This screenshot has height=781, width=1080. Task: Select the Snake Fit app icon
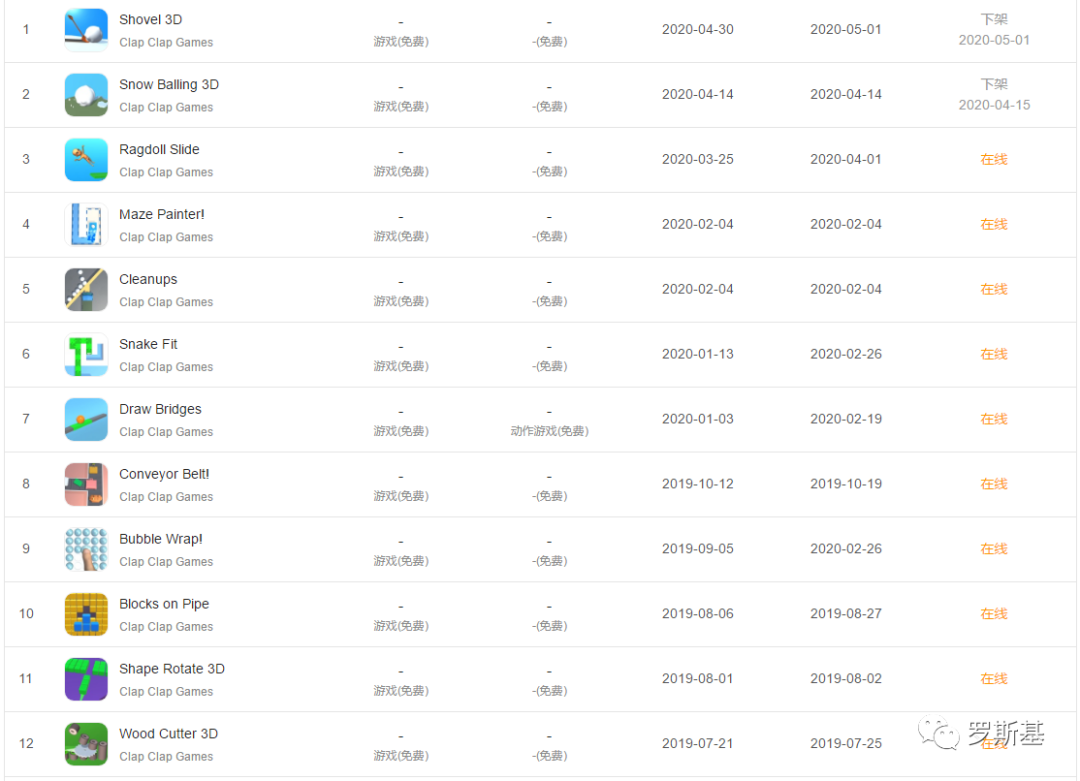point(86,355)
